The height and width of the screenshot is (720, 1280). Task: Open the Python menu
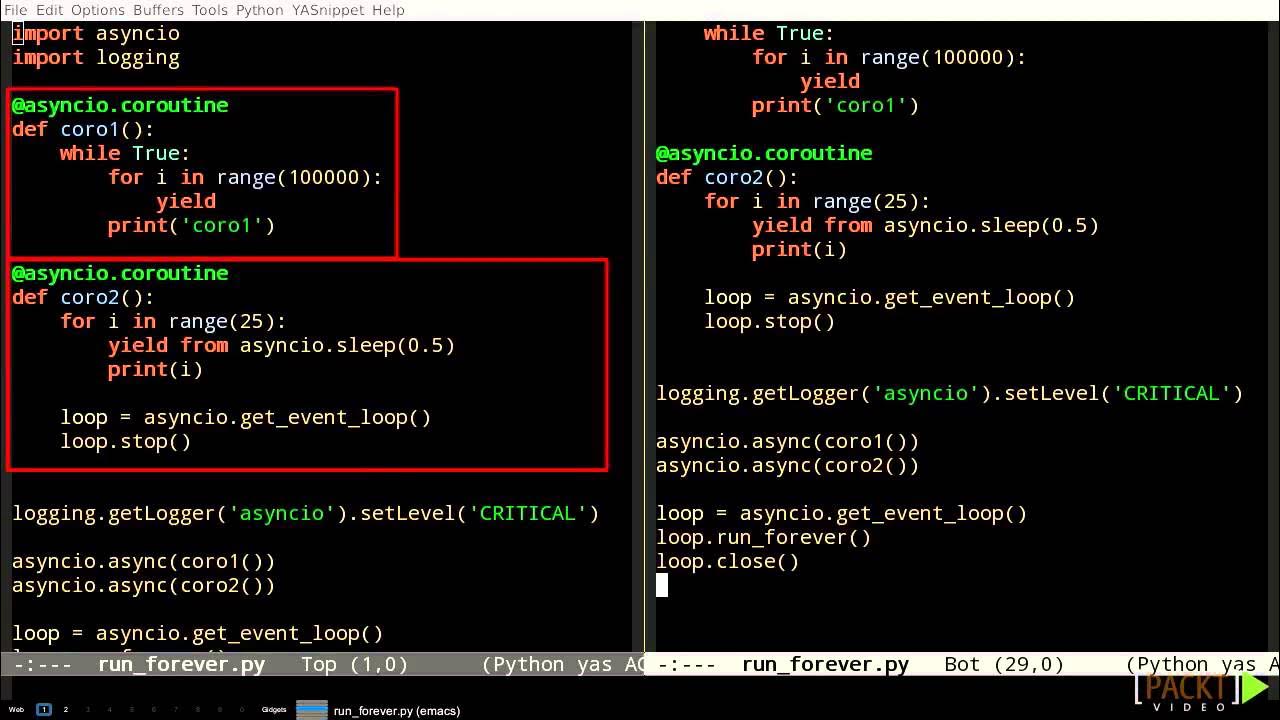pos(260,10)
